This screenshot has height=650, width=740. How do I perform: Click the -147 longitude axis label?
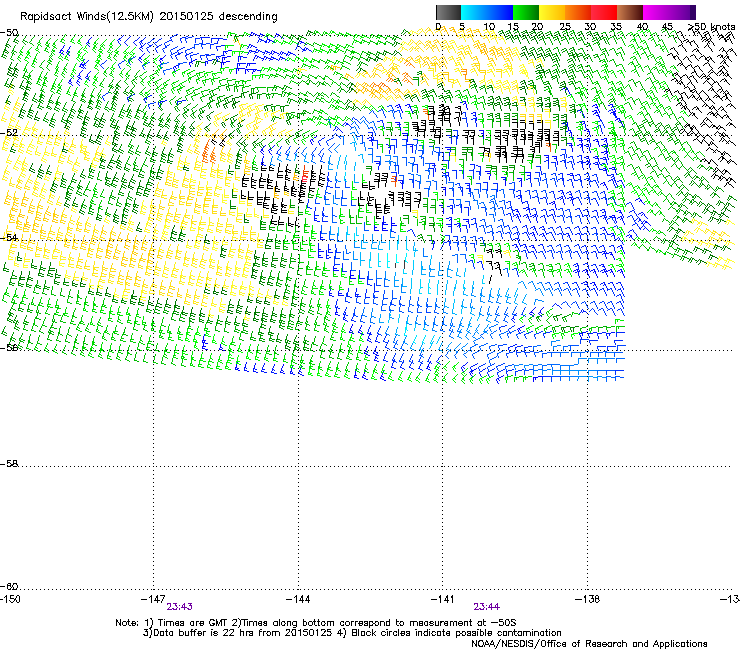tap(153, 599)
